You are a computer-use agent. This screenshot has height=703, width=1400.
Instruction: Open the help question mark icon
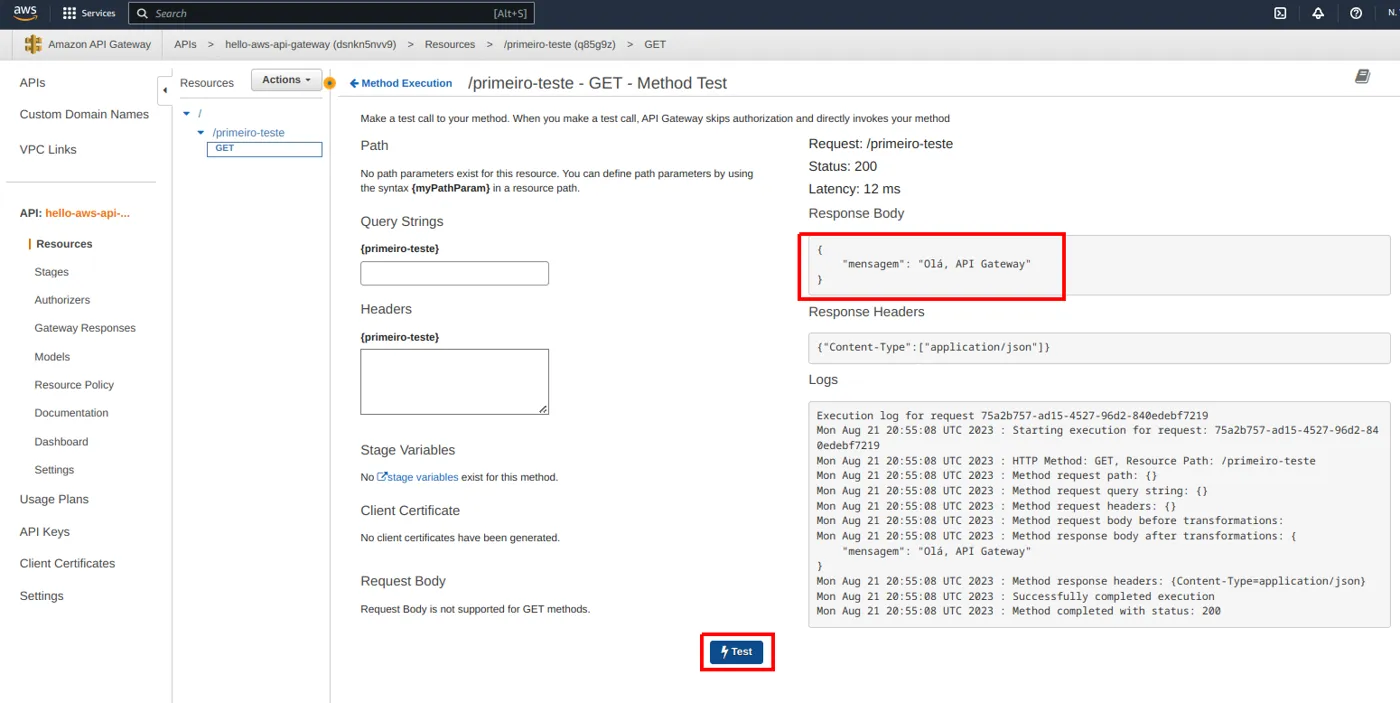(x=1356, y=13)
